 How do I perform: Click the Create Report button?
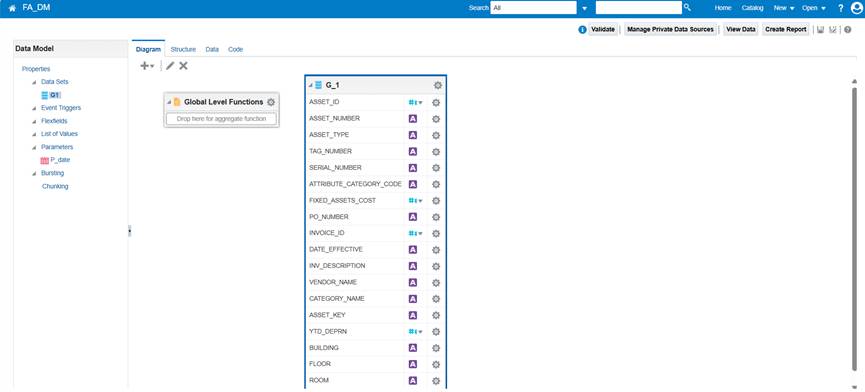click(786, 29)
